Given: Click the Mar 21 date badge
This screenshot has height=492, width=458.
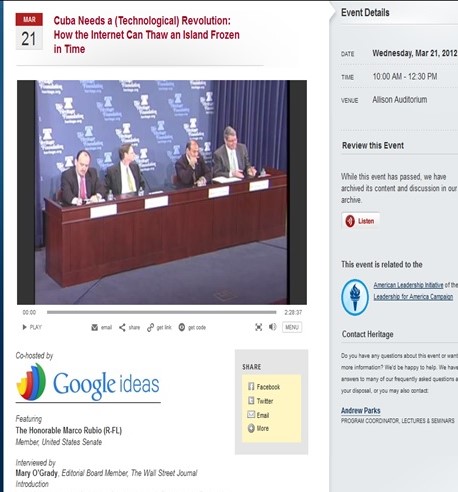Looking at the screenshot, I should pos(29,31).
